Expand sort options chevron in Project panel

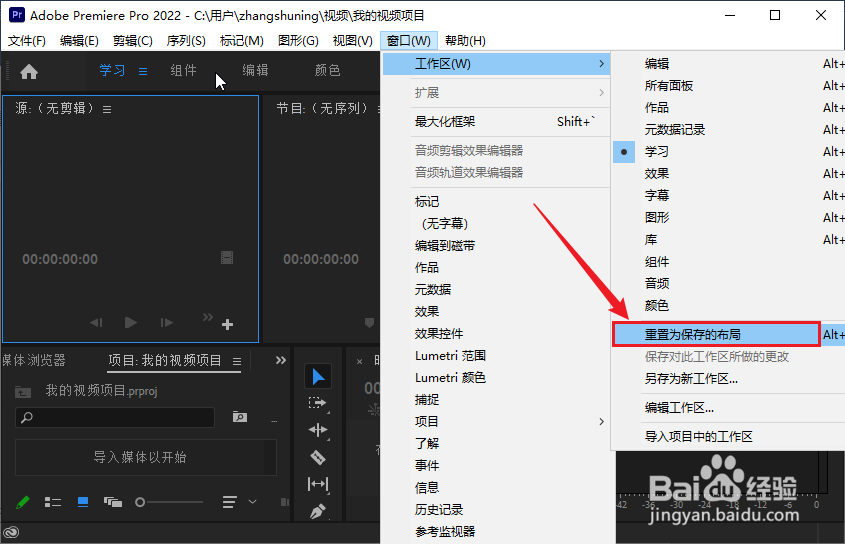pos(252,502)
